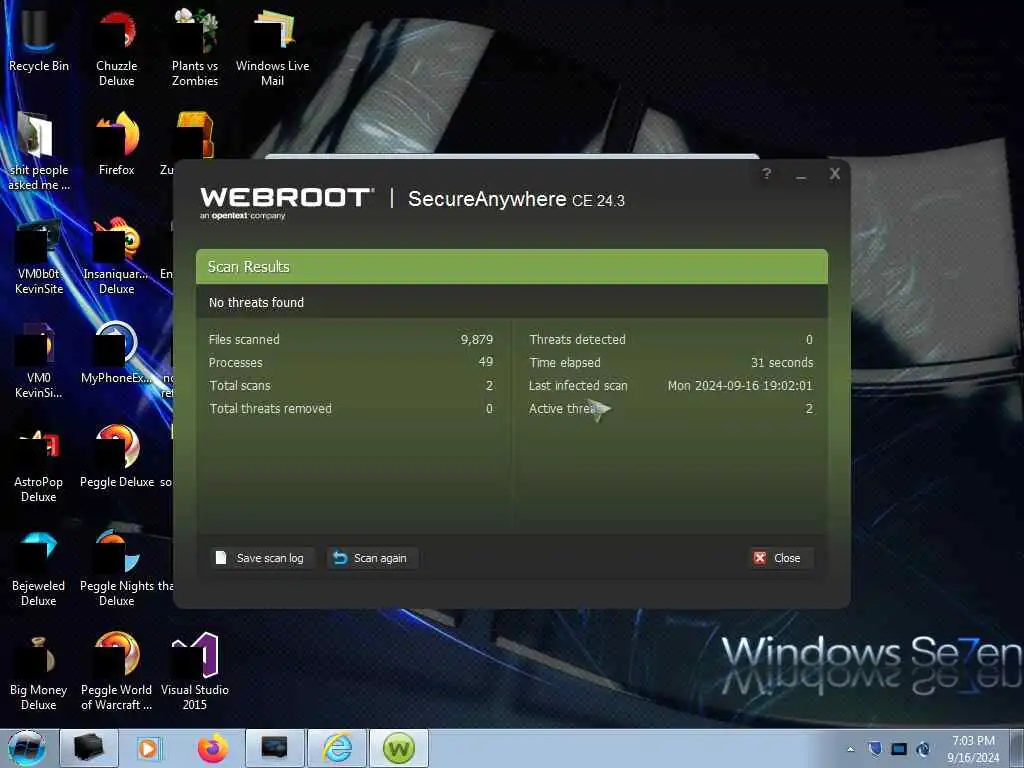
Task: Select the Peggle Nights Deluxe desktop icon
Action: click(x=116, y=568)
